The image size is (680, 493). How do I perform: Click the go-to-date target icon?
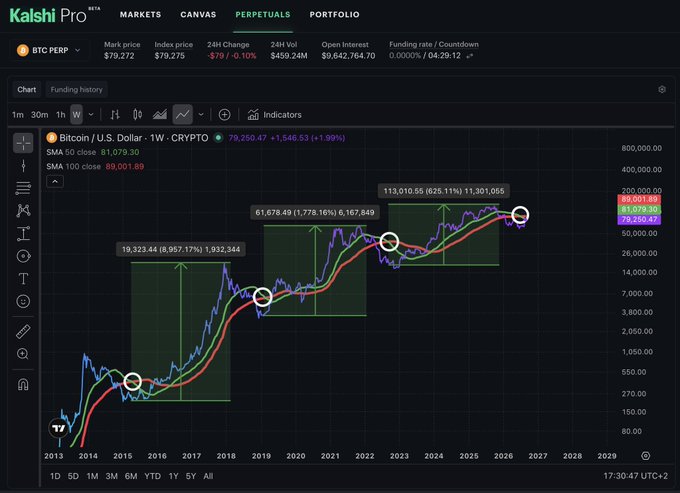point(645,456)
